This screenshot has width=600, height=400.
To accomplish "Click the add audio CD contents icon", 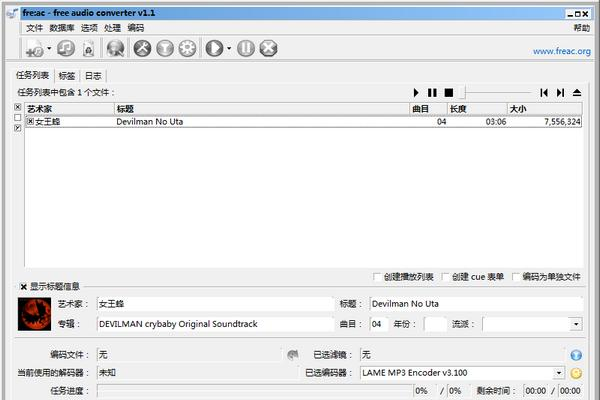I will (66, 49).
